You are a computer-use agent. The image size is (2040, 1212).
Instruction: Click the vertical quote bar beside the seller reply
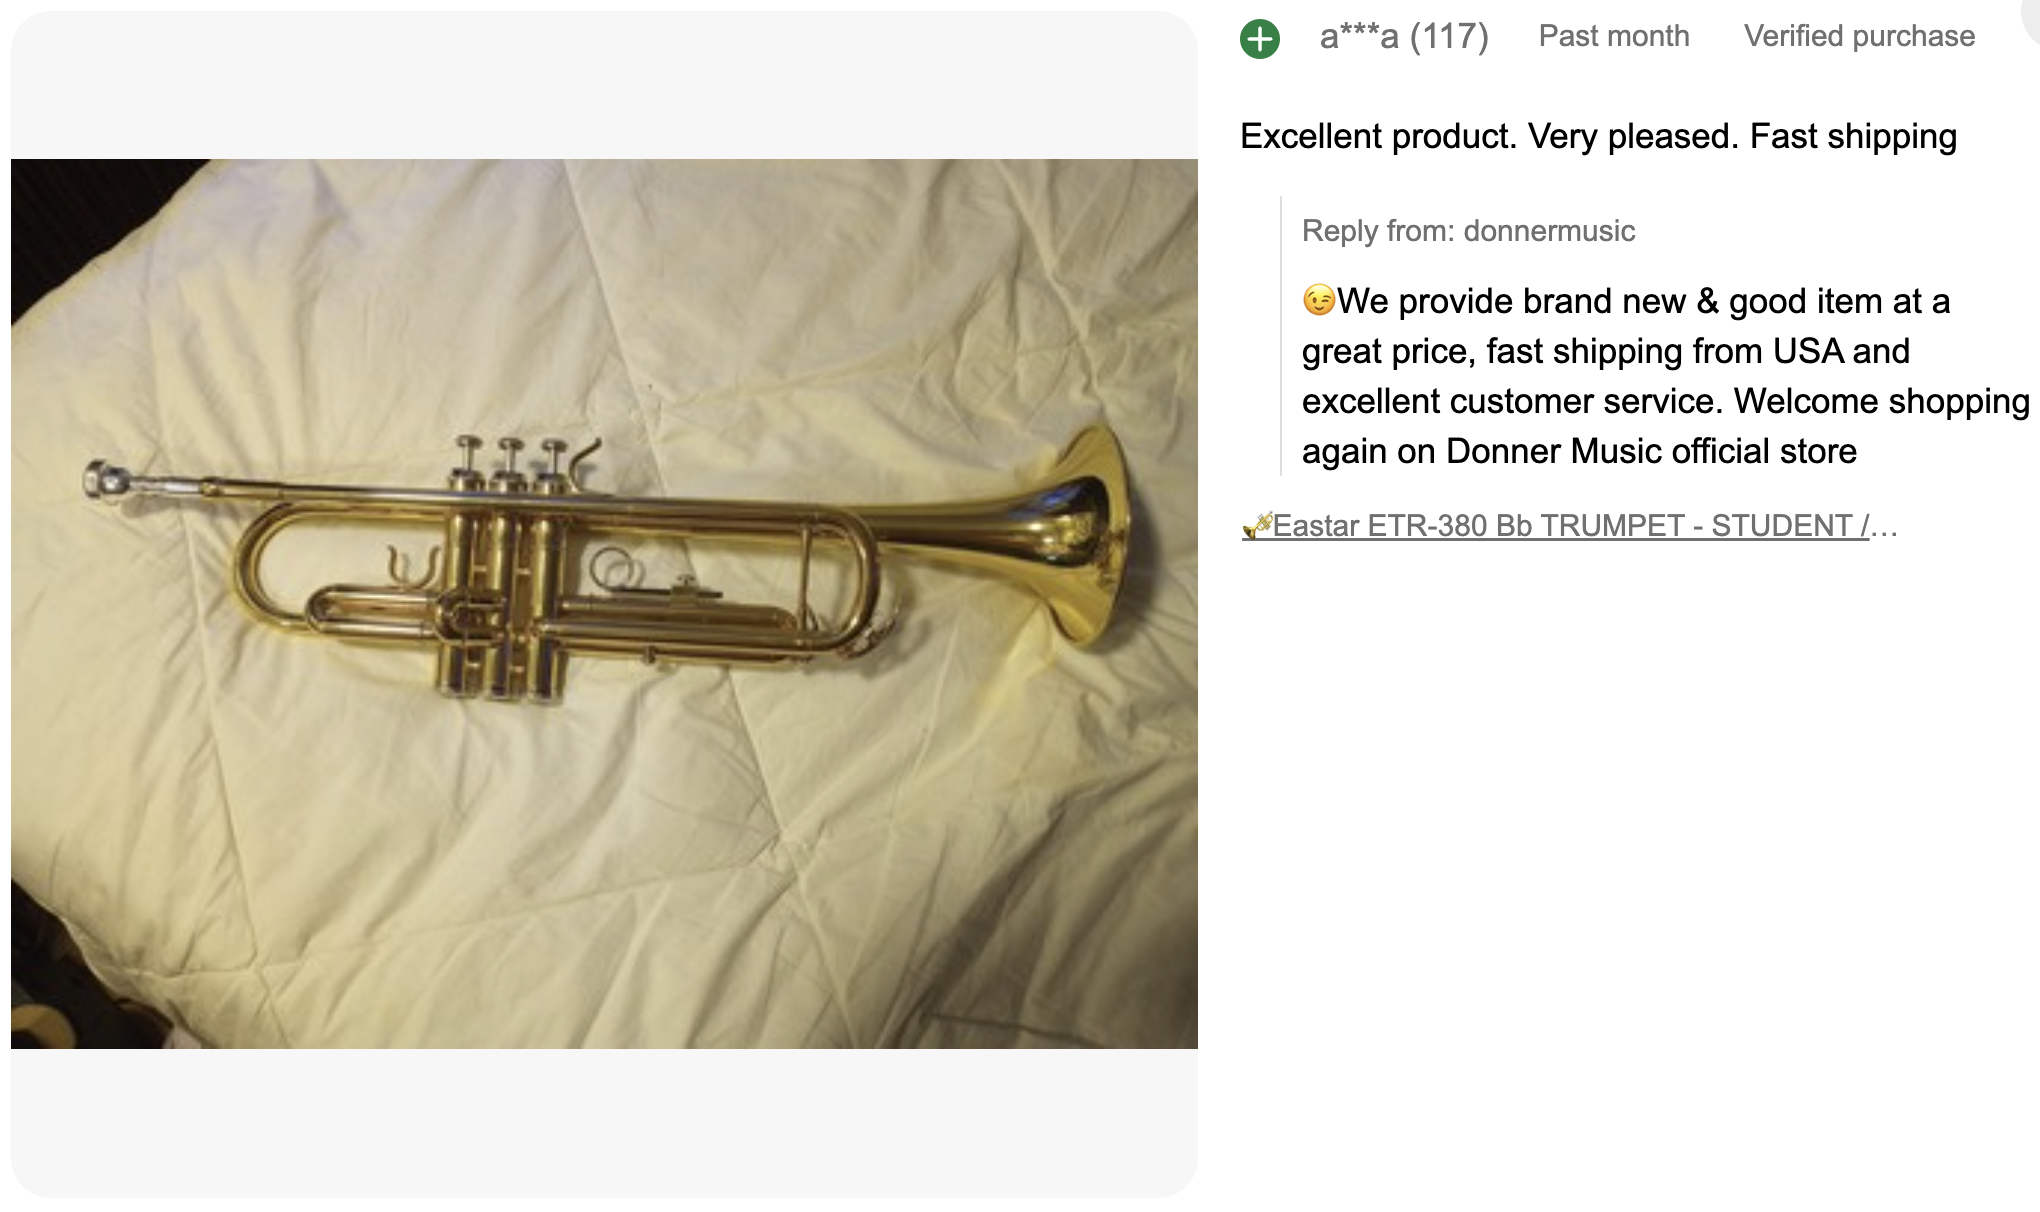pos(1281,336)
